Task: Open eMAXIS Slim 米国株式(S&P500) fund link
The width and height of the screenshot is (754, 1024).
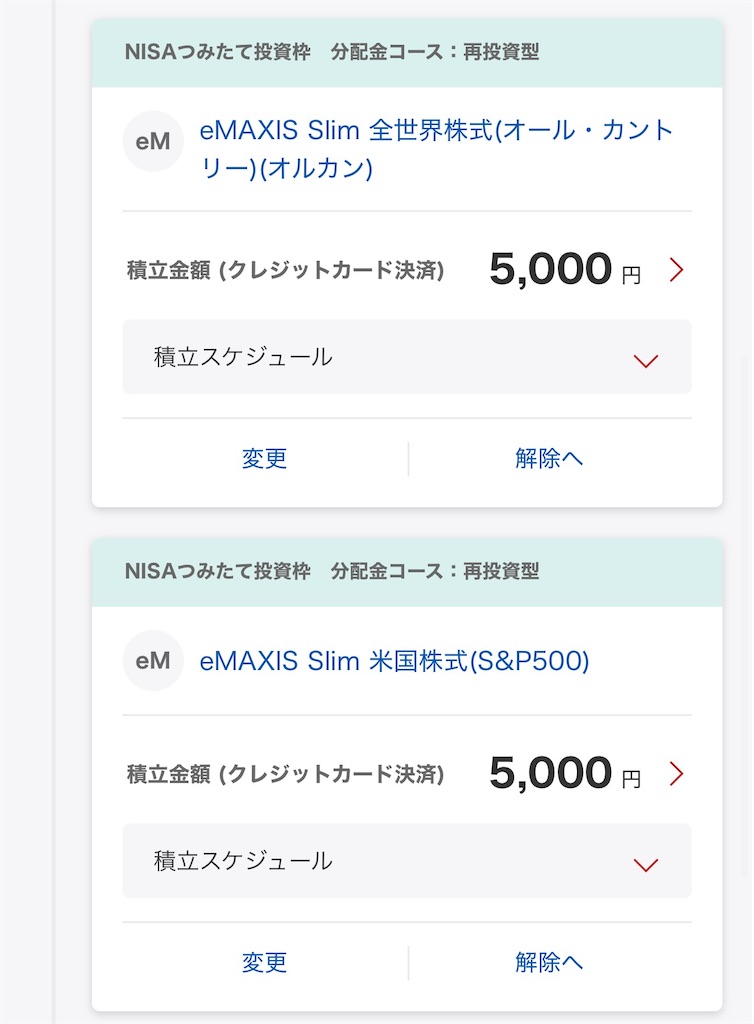Action: (x=394, y=661)
